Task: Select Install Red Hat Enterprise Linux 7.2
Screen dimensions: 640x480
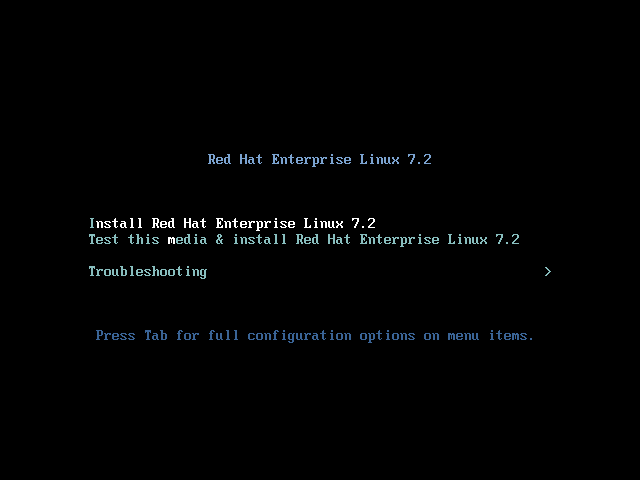Action: tap(232, 224)
